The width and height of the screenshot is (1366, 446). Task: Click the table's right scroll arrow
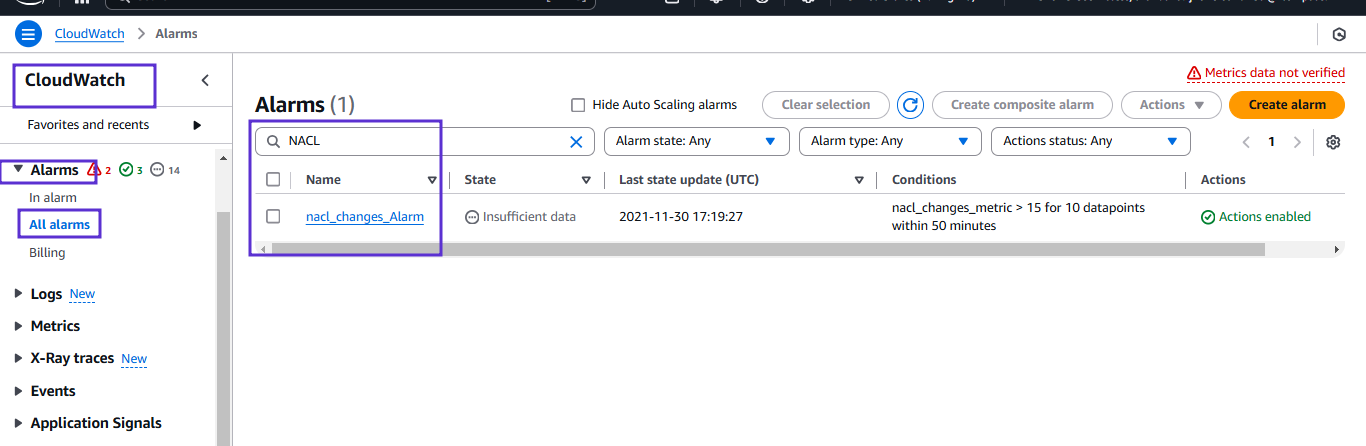(x=1337, y=248)
